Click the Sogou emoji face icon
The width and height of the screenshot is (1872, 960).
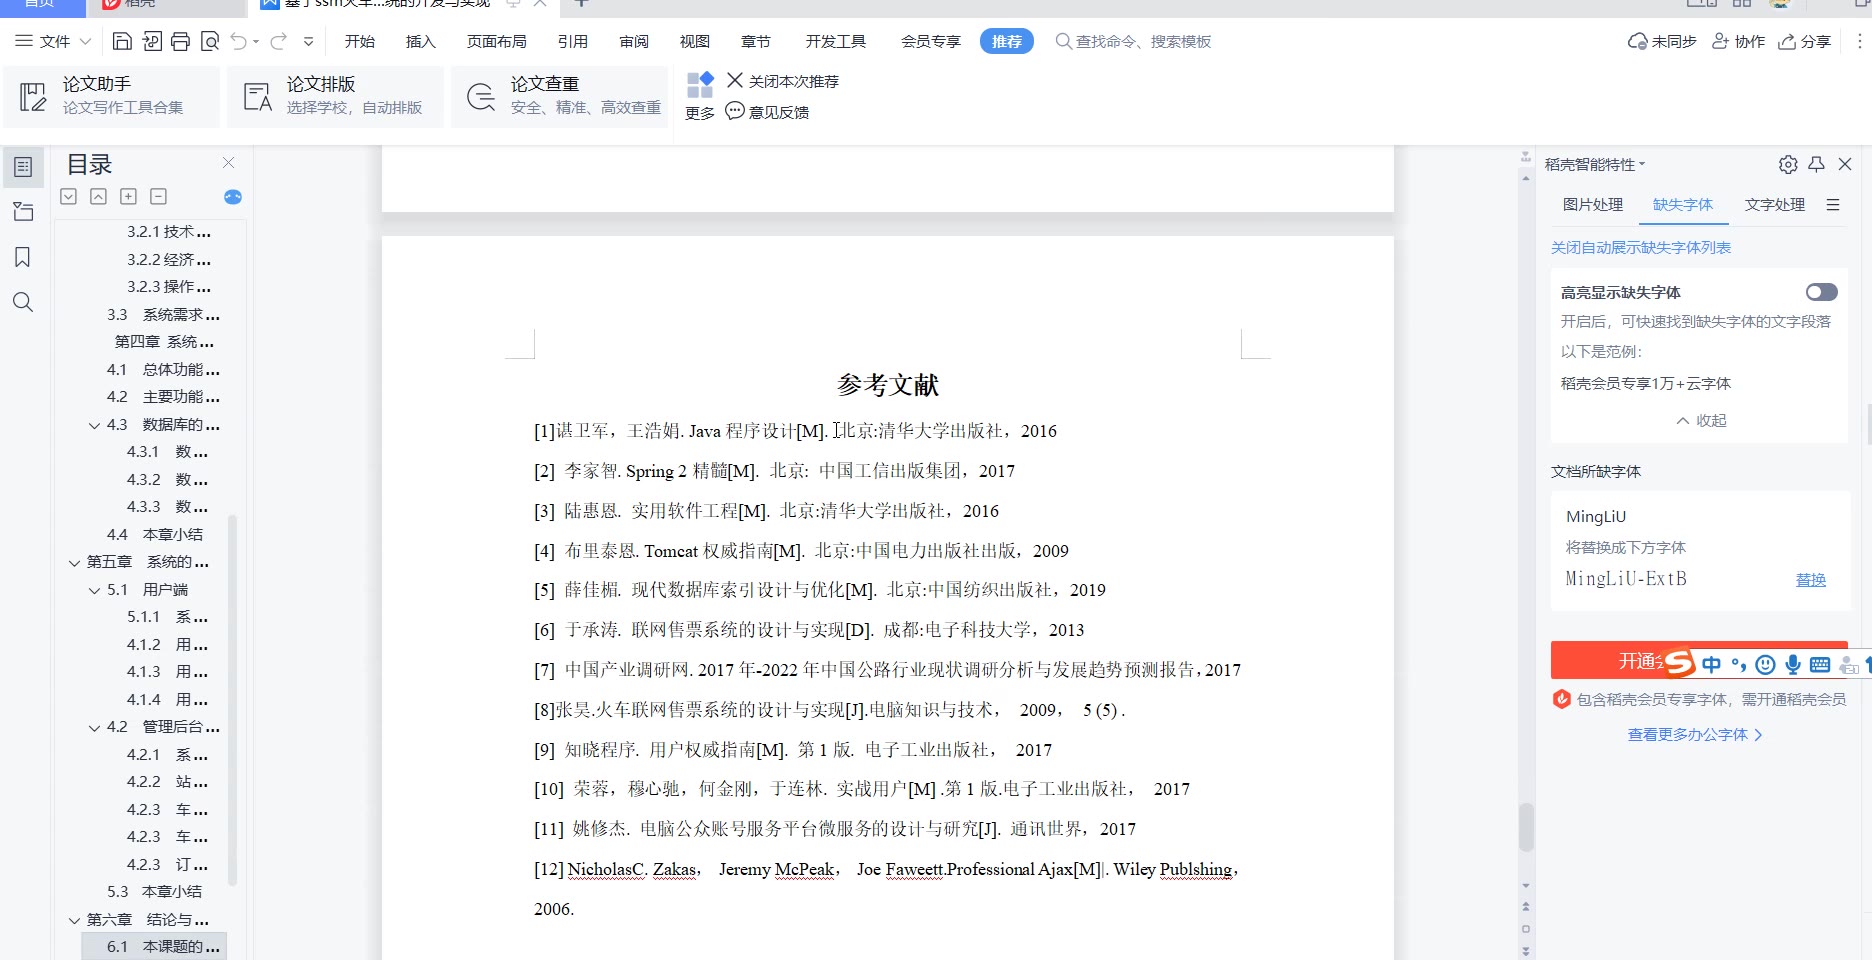(x=1766, y=664)
